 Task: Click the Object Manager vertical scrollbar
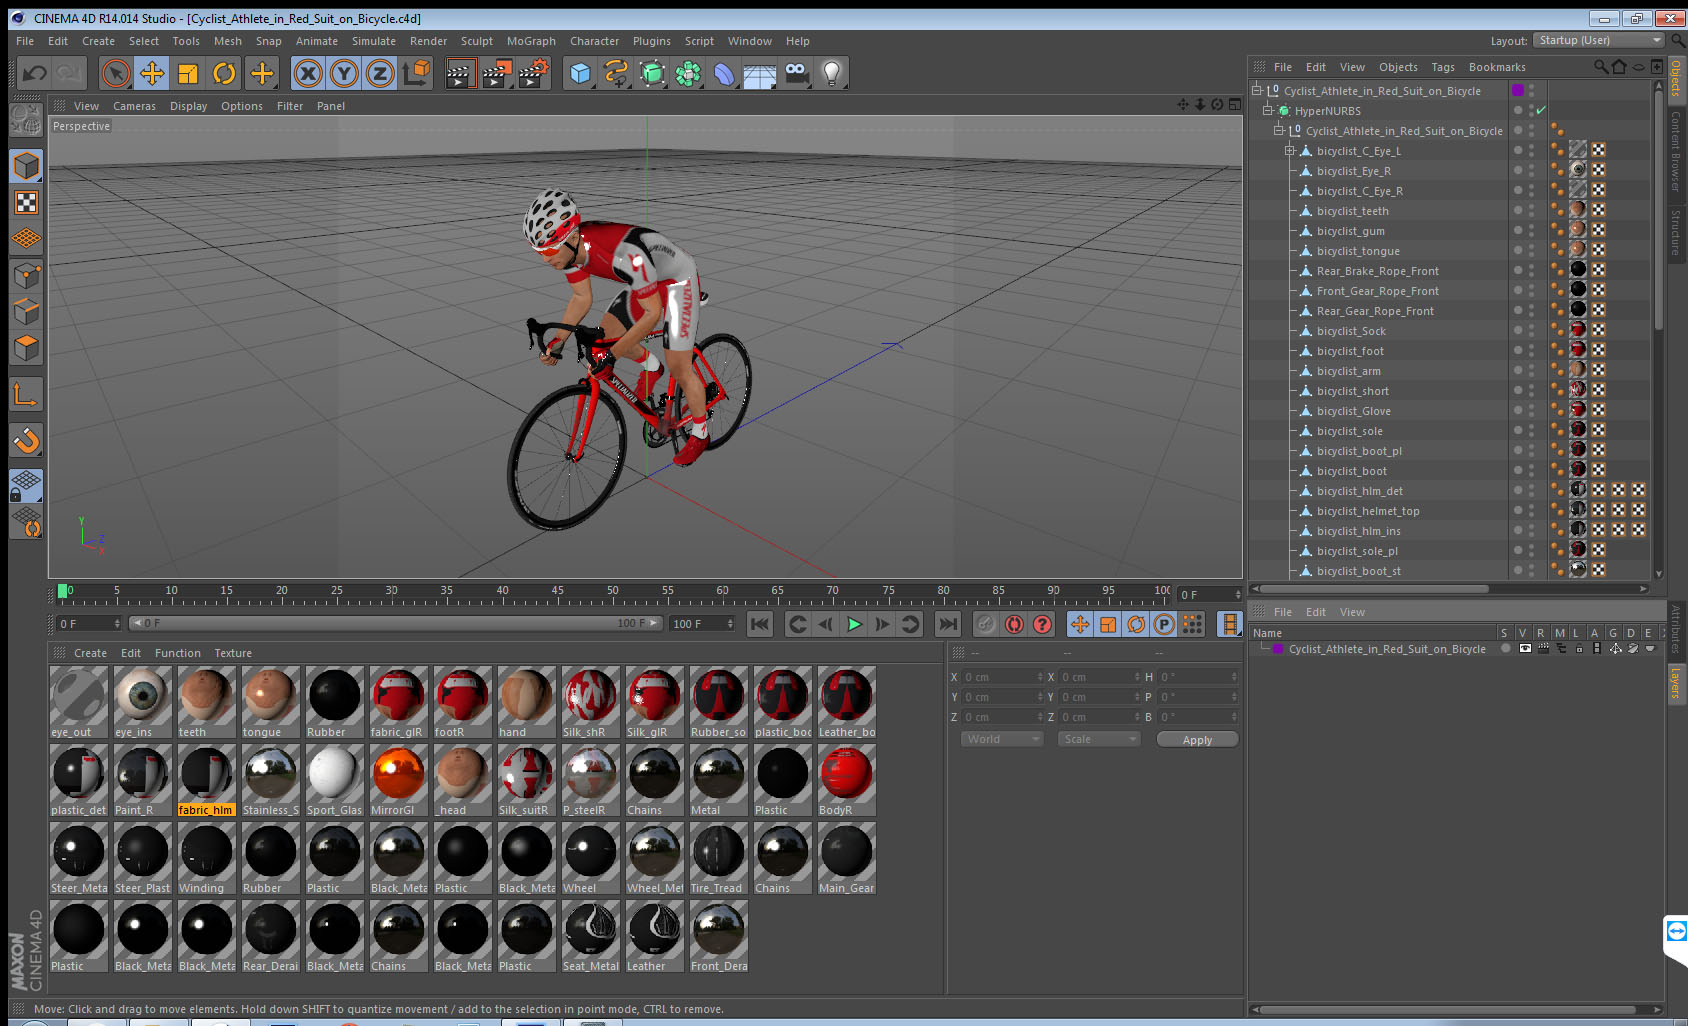coord(1659,210)
